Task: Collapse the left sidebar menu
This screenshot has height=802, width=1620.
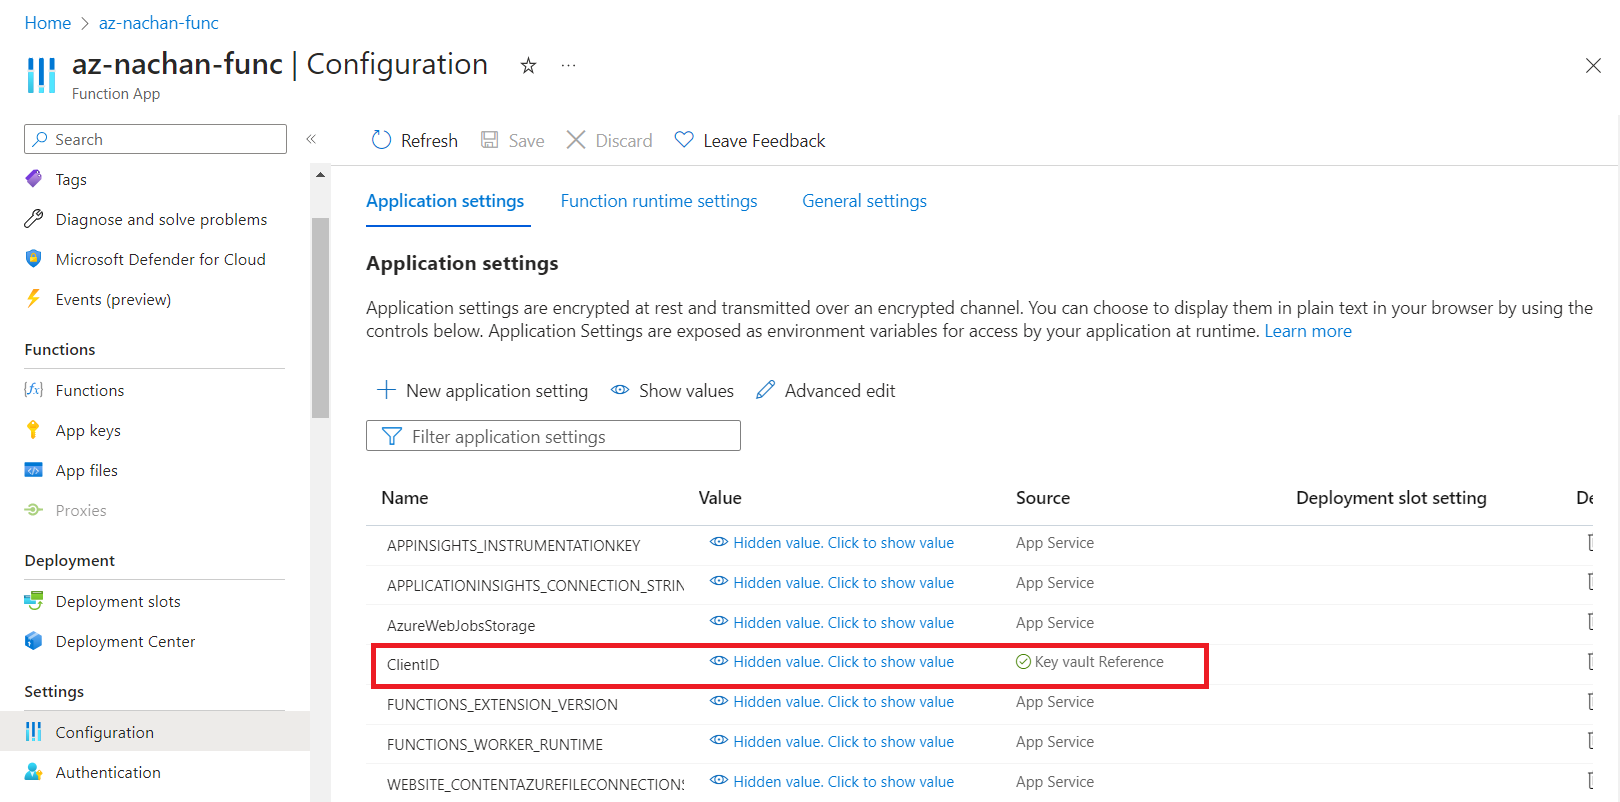Action: click(311, 139)
